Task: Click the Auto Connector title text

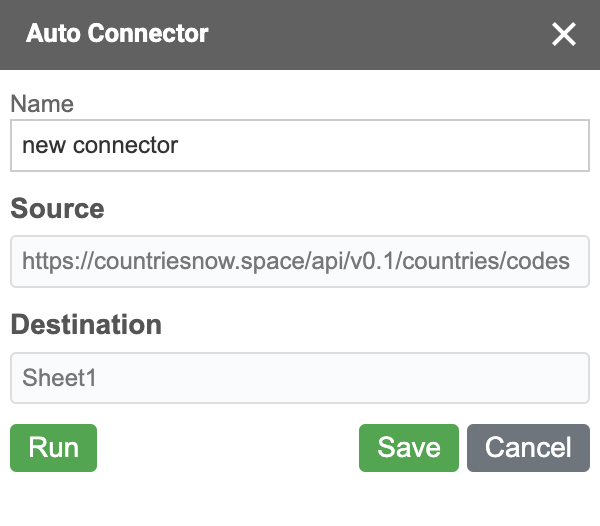Action: coord(117,33)
